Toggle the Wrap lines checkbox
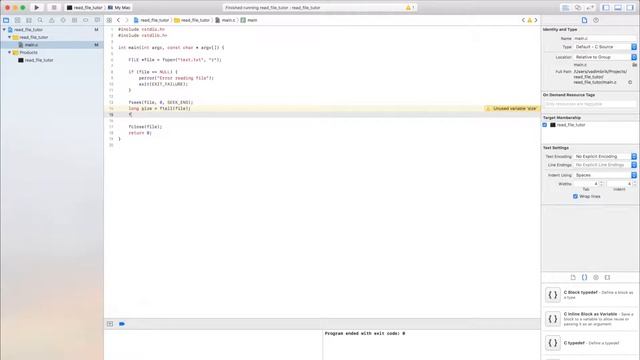Screen dimensions: 640x360 pos(575,196)
